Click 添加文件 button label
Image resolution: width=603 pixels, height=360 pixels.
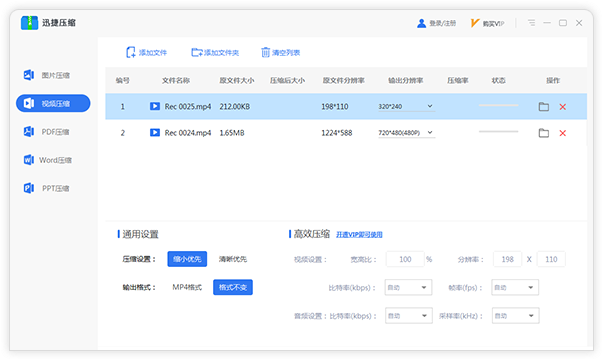(x=153, y=52)
